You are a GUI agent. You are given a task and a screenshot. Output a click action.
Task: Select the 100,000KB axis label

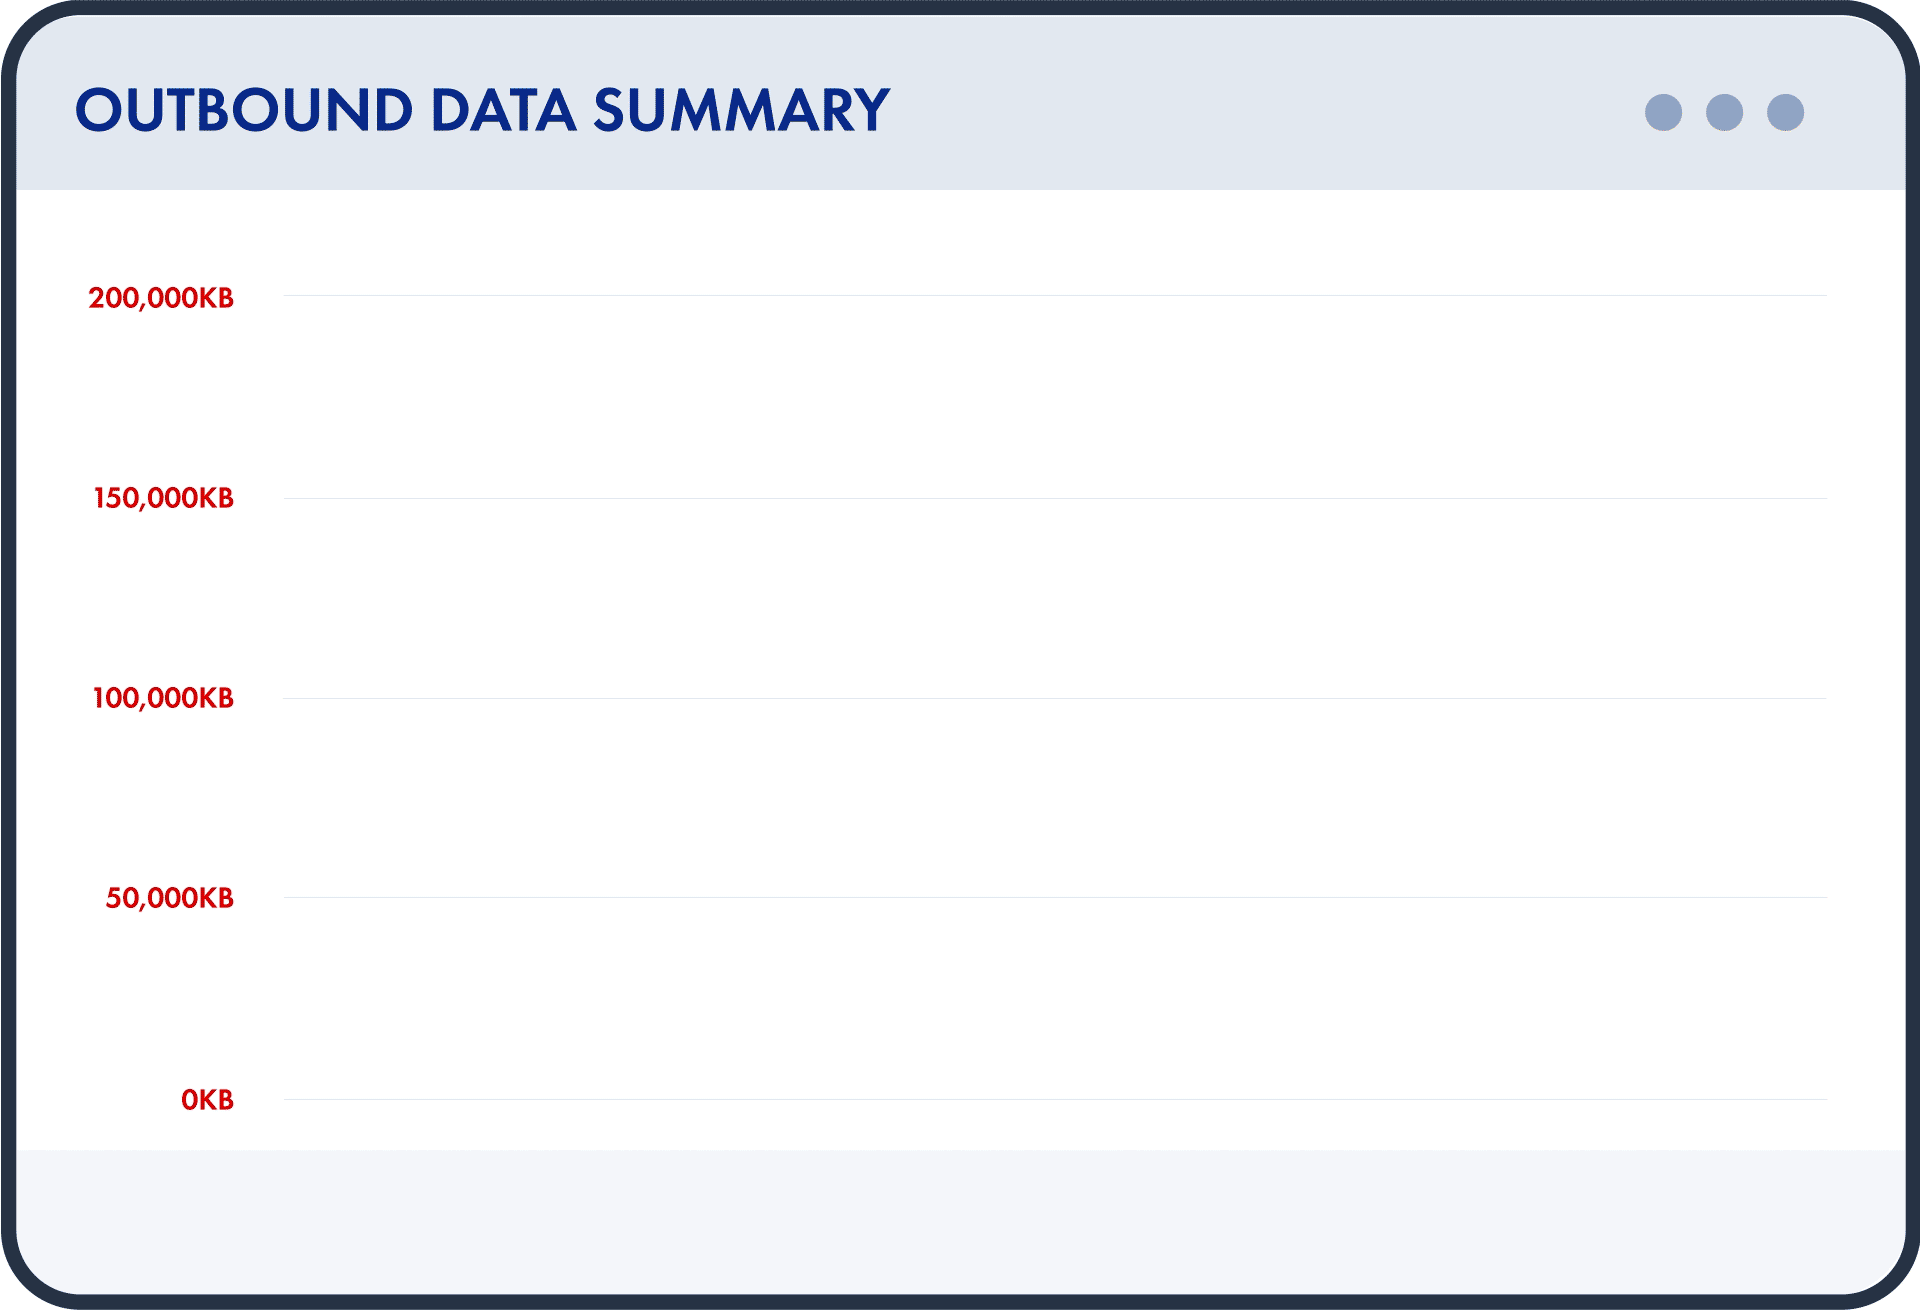[x=163, y=698]
